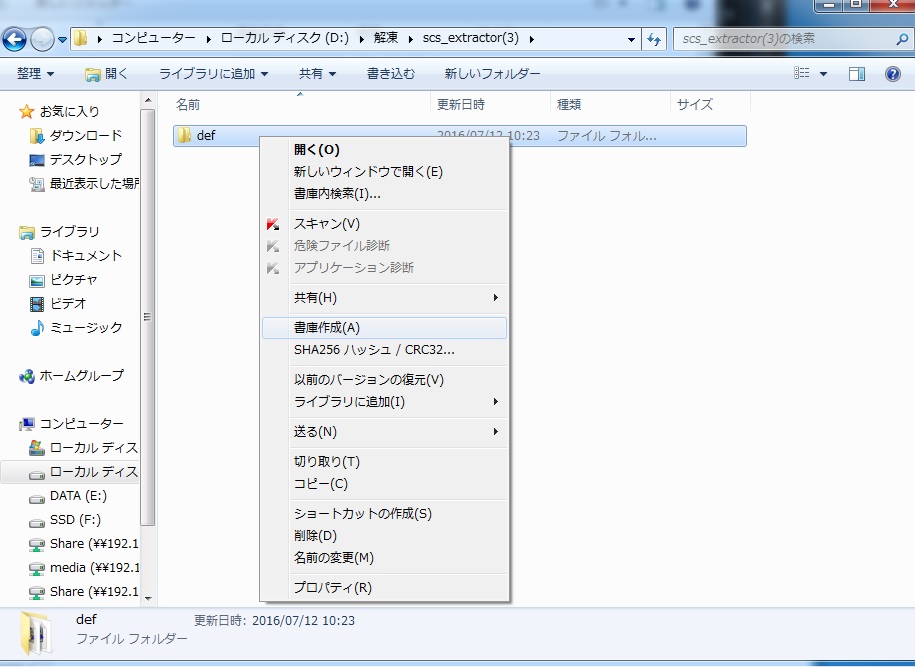915x667 pixels.
Task: Choose 書庫内検索(I)... menu item
Action: point(385,194)
